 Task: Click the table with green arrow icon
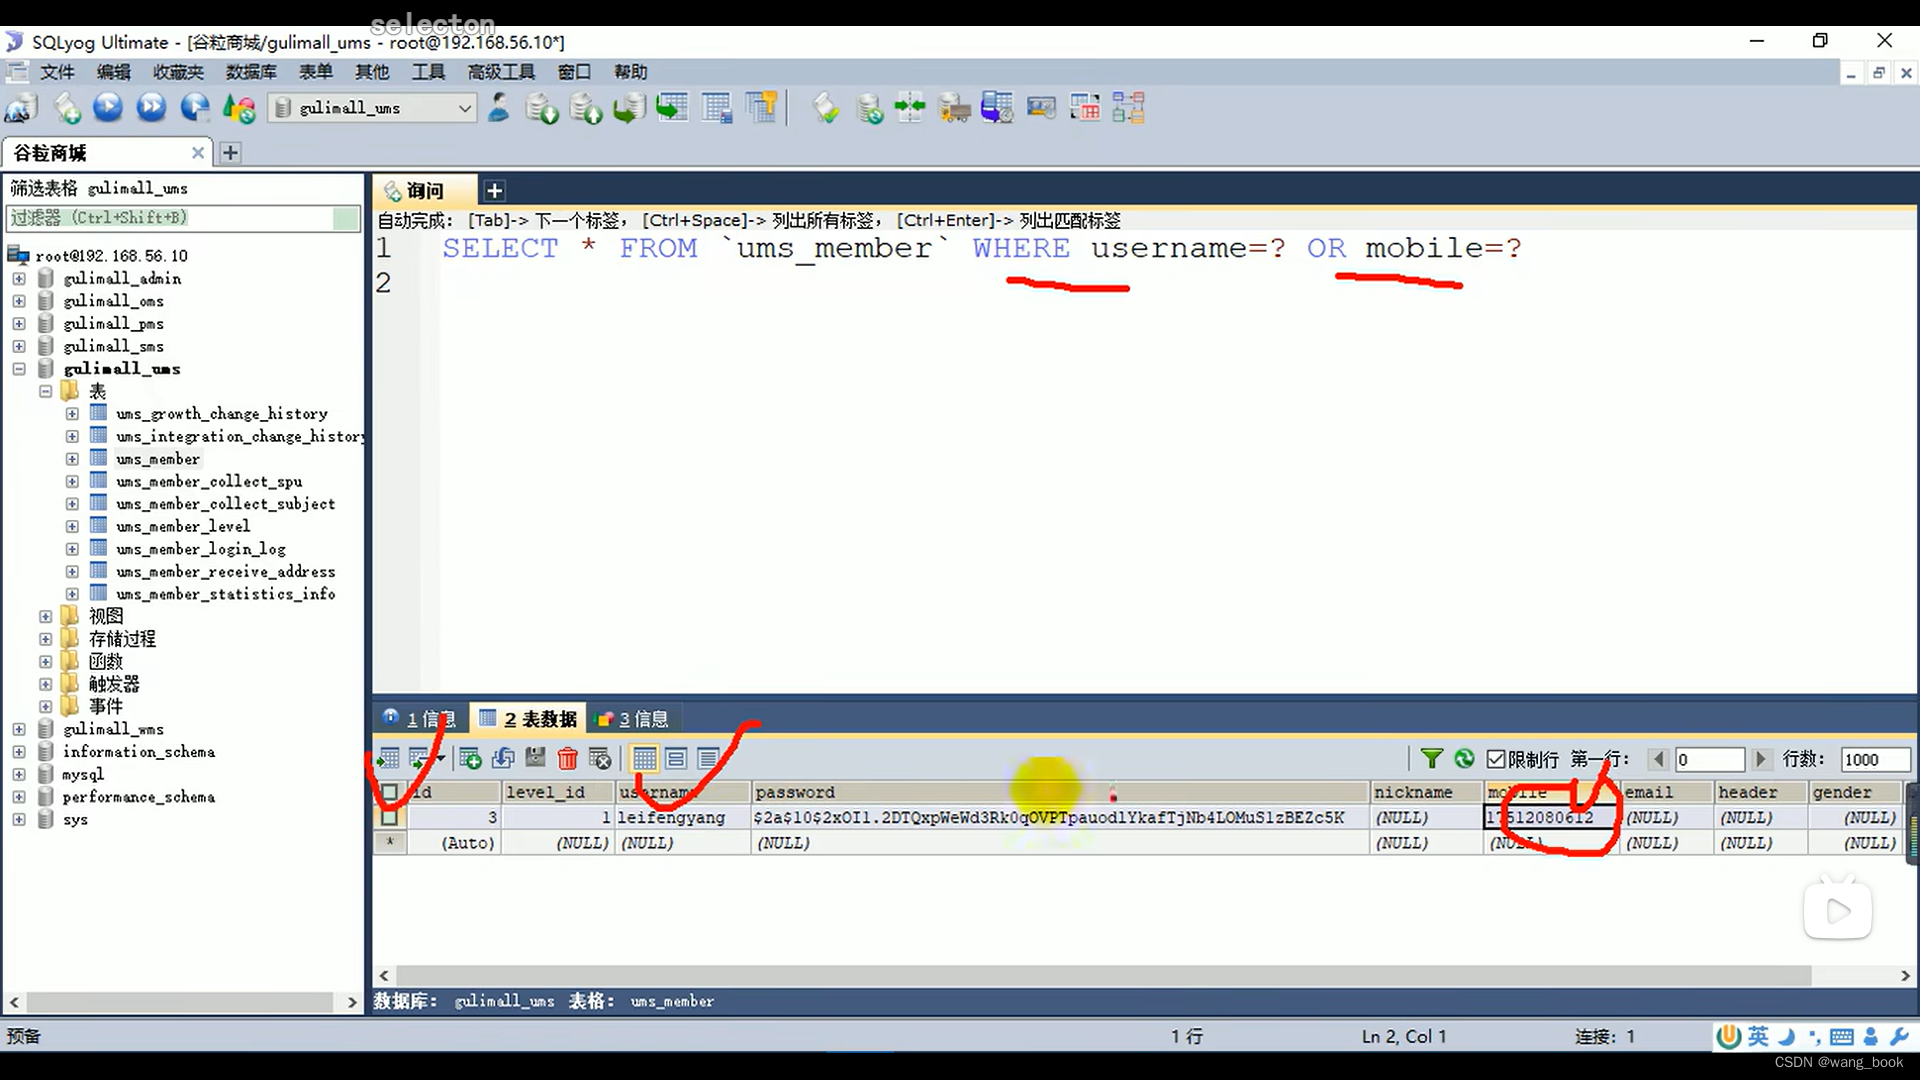tap(672, 107)
